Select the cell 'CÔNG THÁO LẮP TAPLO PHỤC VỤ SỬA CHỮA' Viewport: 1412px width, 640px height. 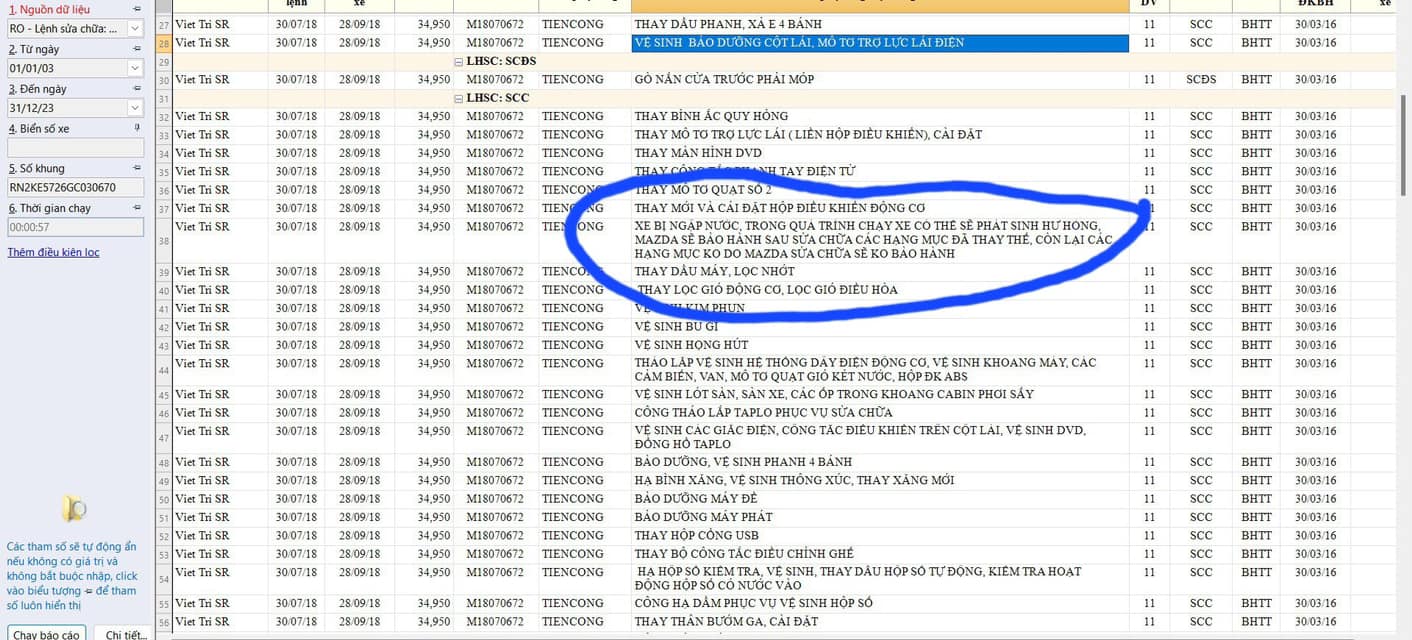click(x=880, y=412)
